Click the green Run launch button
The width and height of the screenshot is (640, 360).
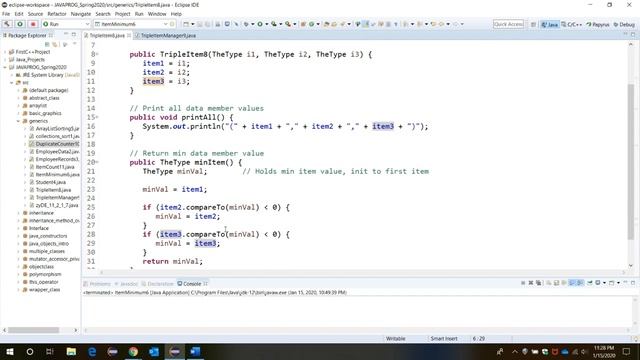[20, 24]
